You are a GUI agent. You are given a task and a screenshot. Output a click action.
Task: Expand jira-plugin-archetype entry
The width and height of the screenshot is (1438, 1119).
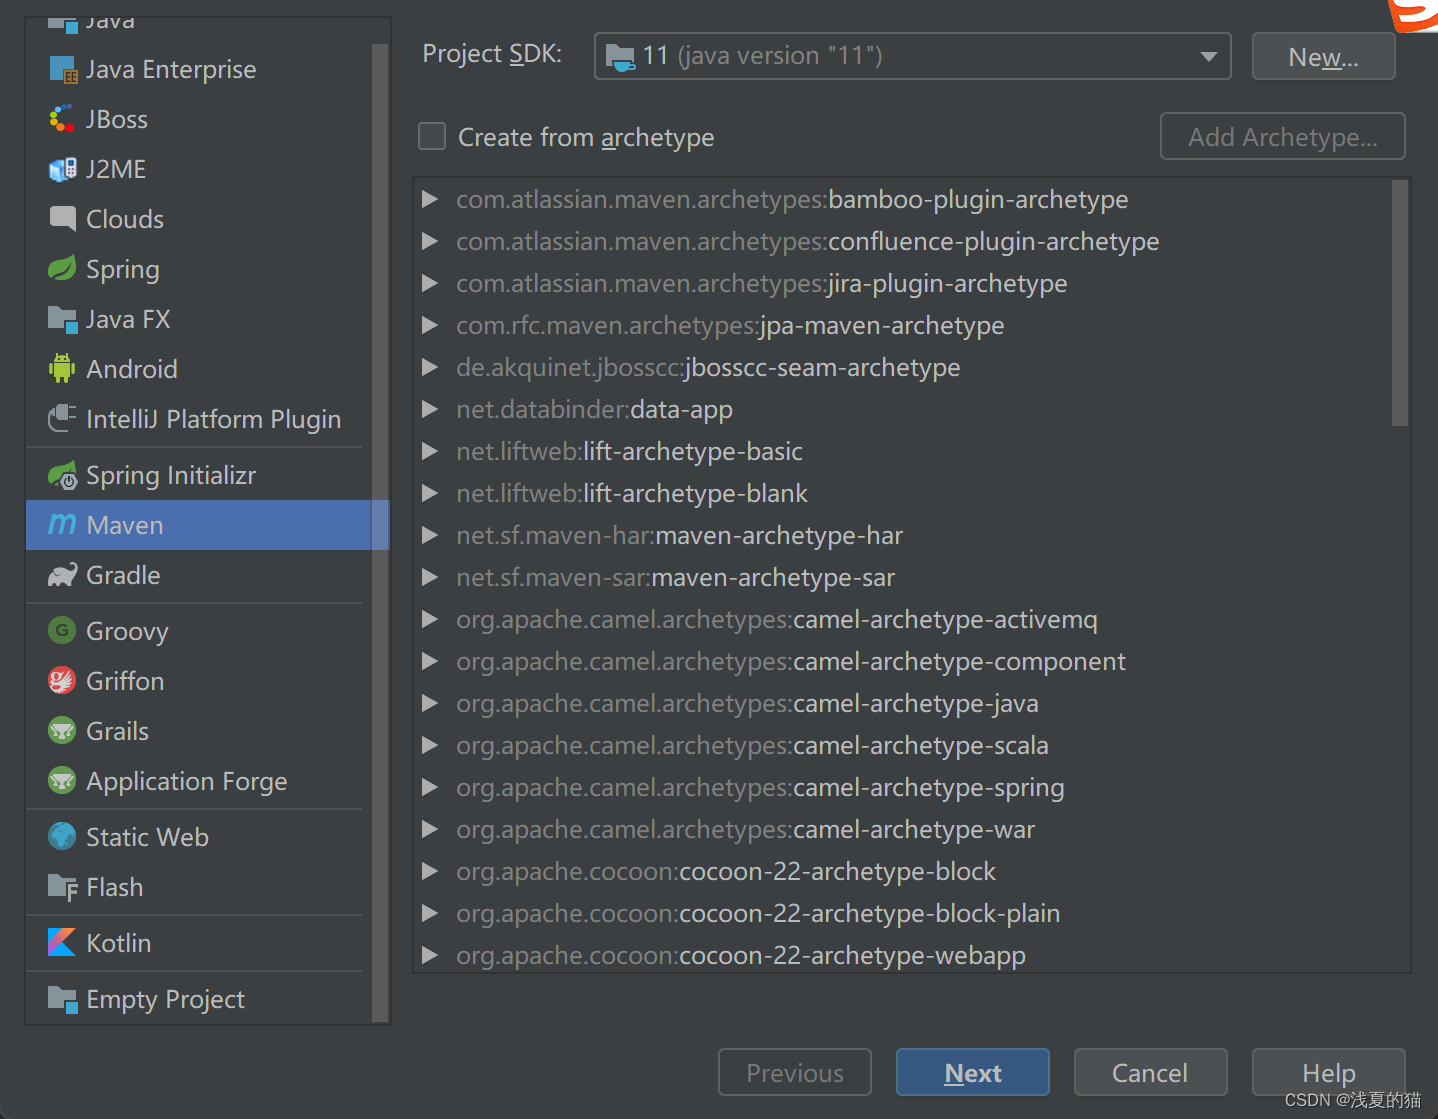(x=430, y=283)
